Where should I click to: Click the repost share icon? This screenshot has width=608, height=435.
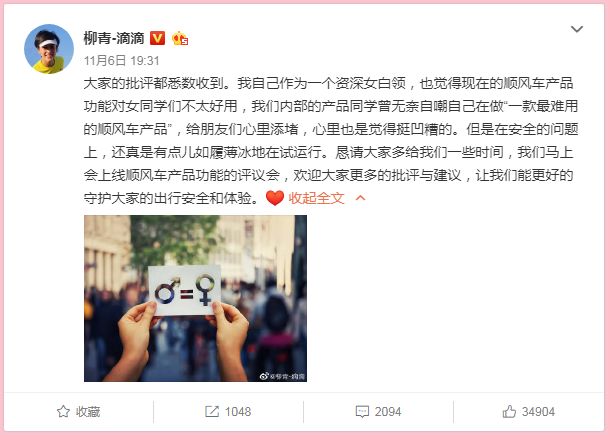[x=212, y=411]
